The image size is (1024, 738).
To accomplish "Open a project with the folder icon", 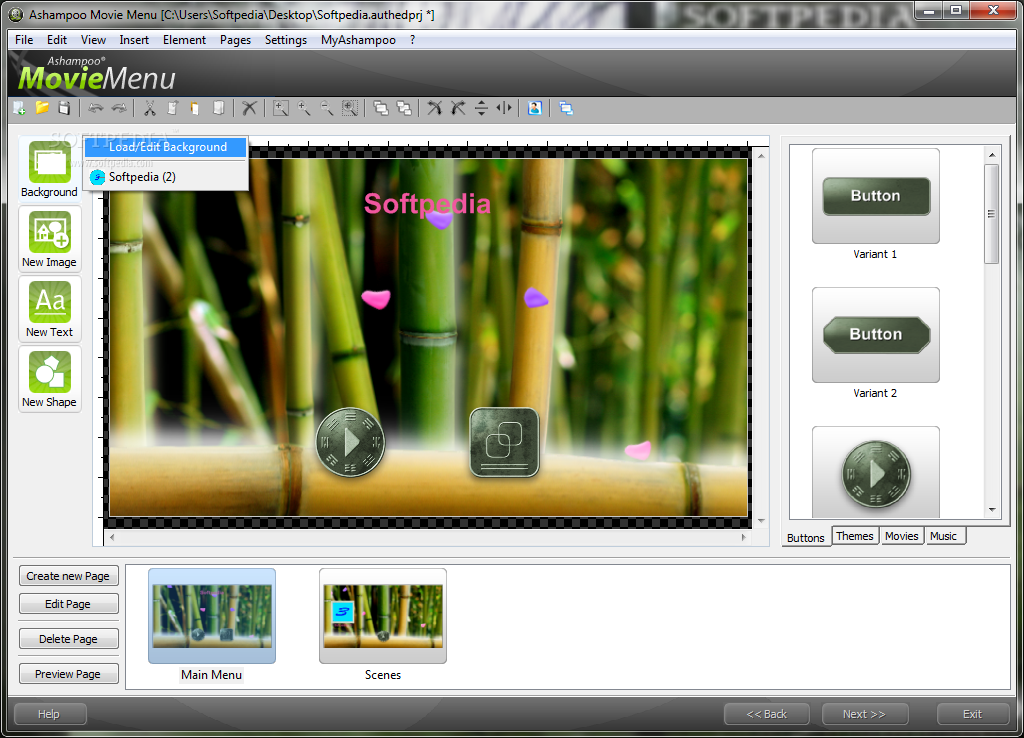I will (x=42, y=108).
